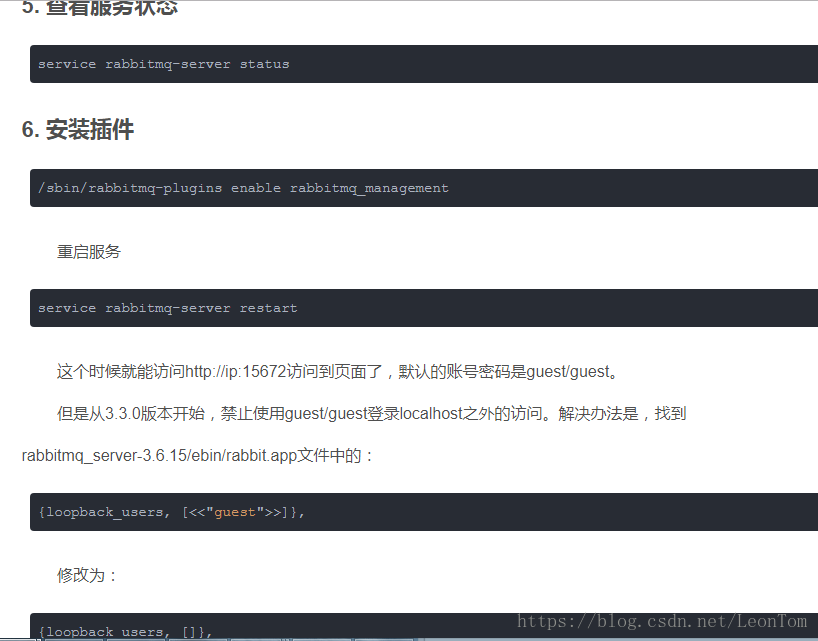This screenshot has width=818, height=641.
Task: Click the 'service rabbitmq-server status' code line
Action: [x=164, y=64]
